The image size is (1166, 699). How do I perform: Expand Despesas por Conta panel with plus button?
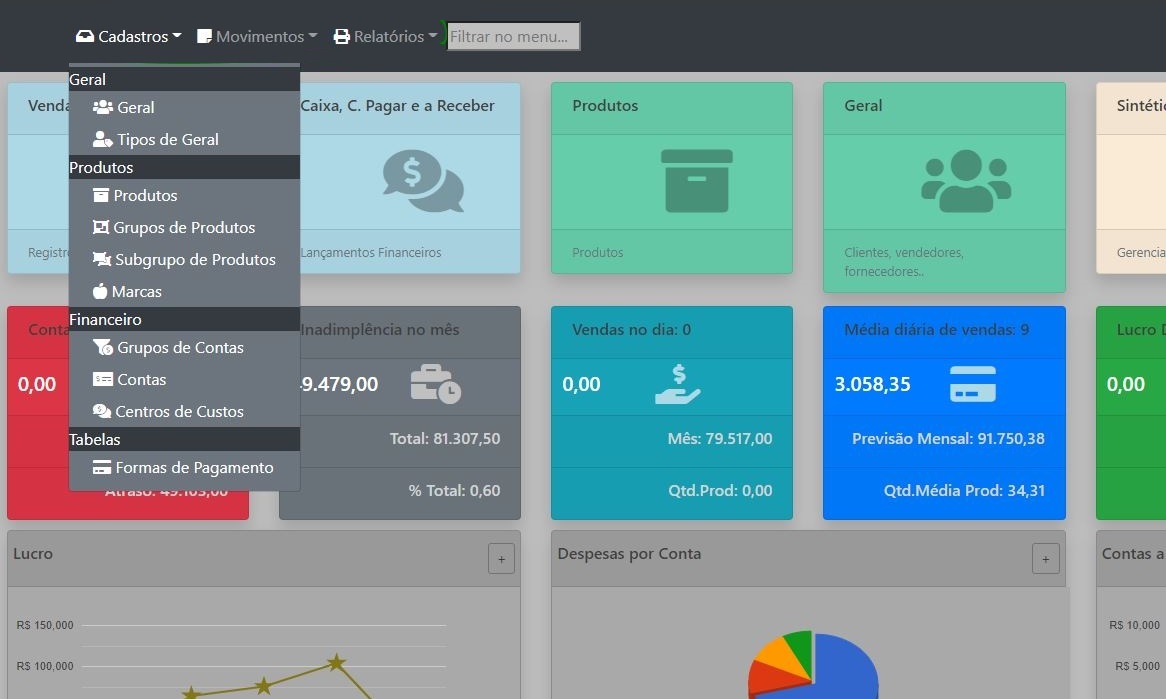(x=1045, y=559)
